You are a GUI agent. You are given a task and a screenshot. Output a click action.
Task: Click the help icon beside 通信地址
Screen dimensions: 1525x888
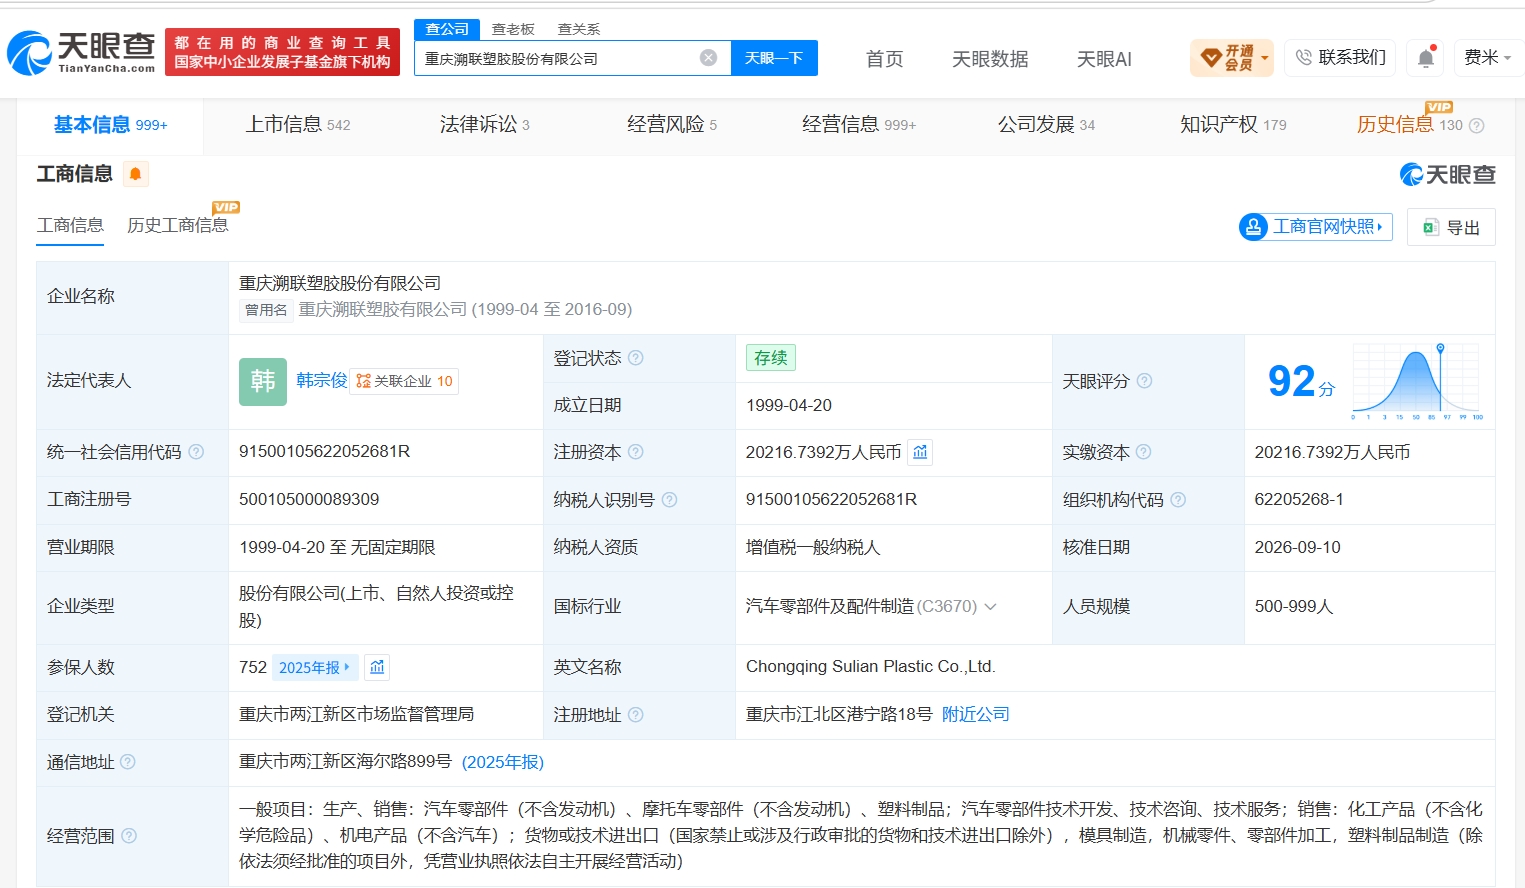point(128,762)
